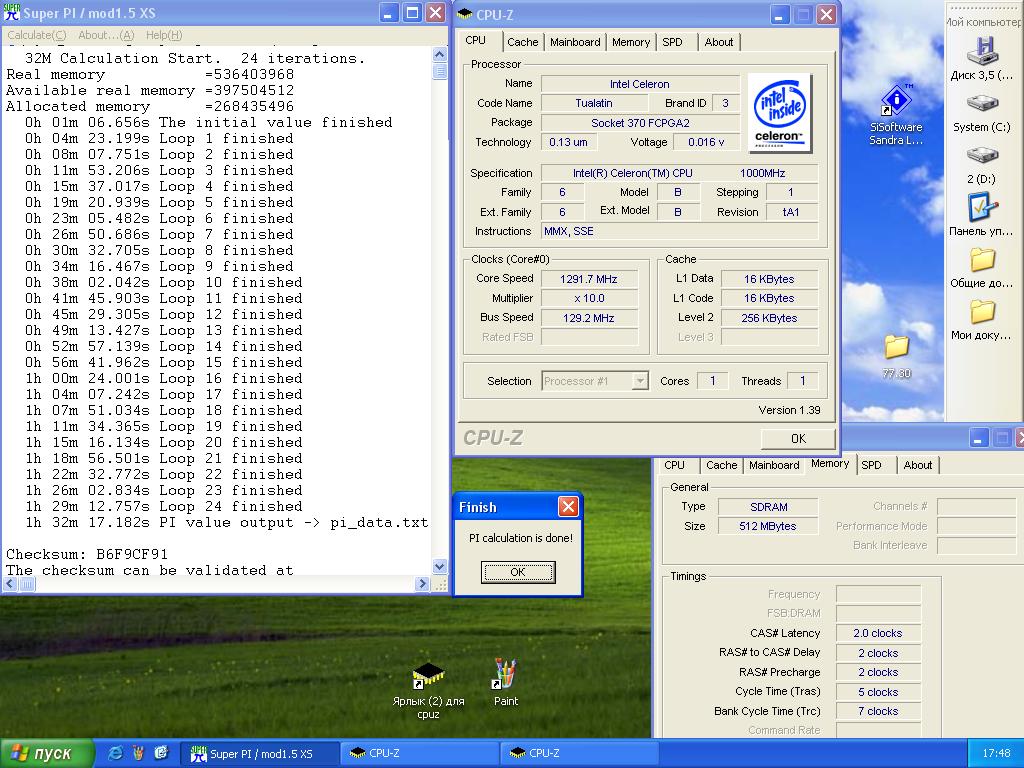Click the pi_data.txt output line
1024x768 pixels.
coord(227,522)
